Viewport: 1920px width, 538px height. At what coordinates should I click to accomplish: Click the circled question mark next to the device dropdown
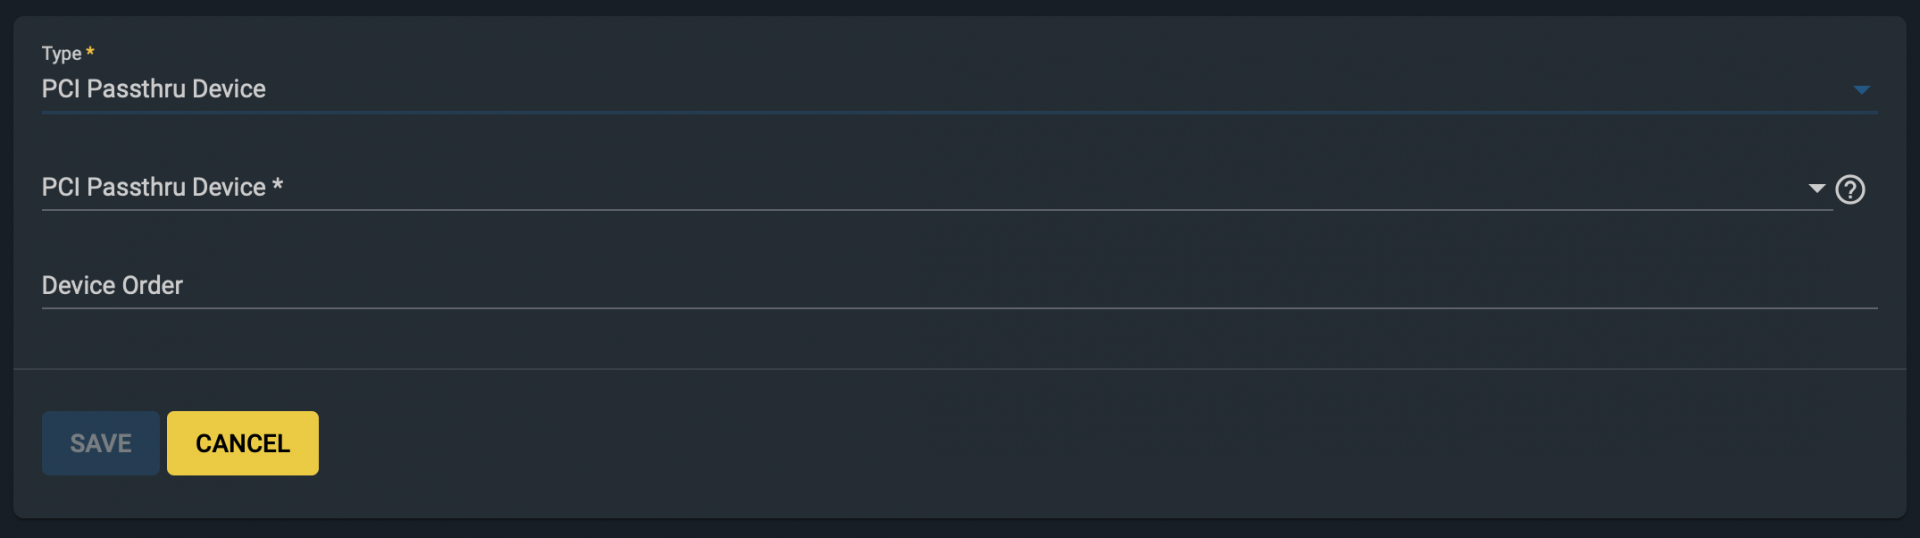(x=1850, y=189)
